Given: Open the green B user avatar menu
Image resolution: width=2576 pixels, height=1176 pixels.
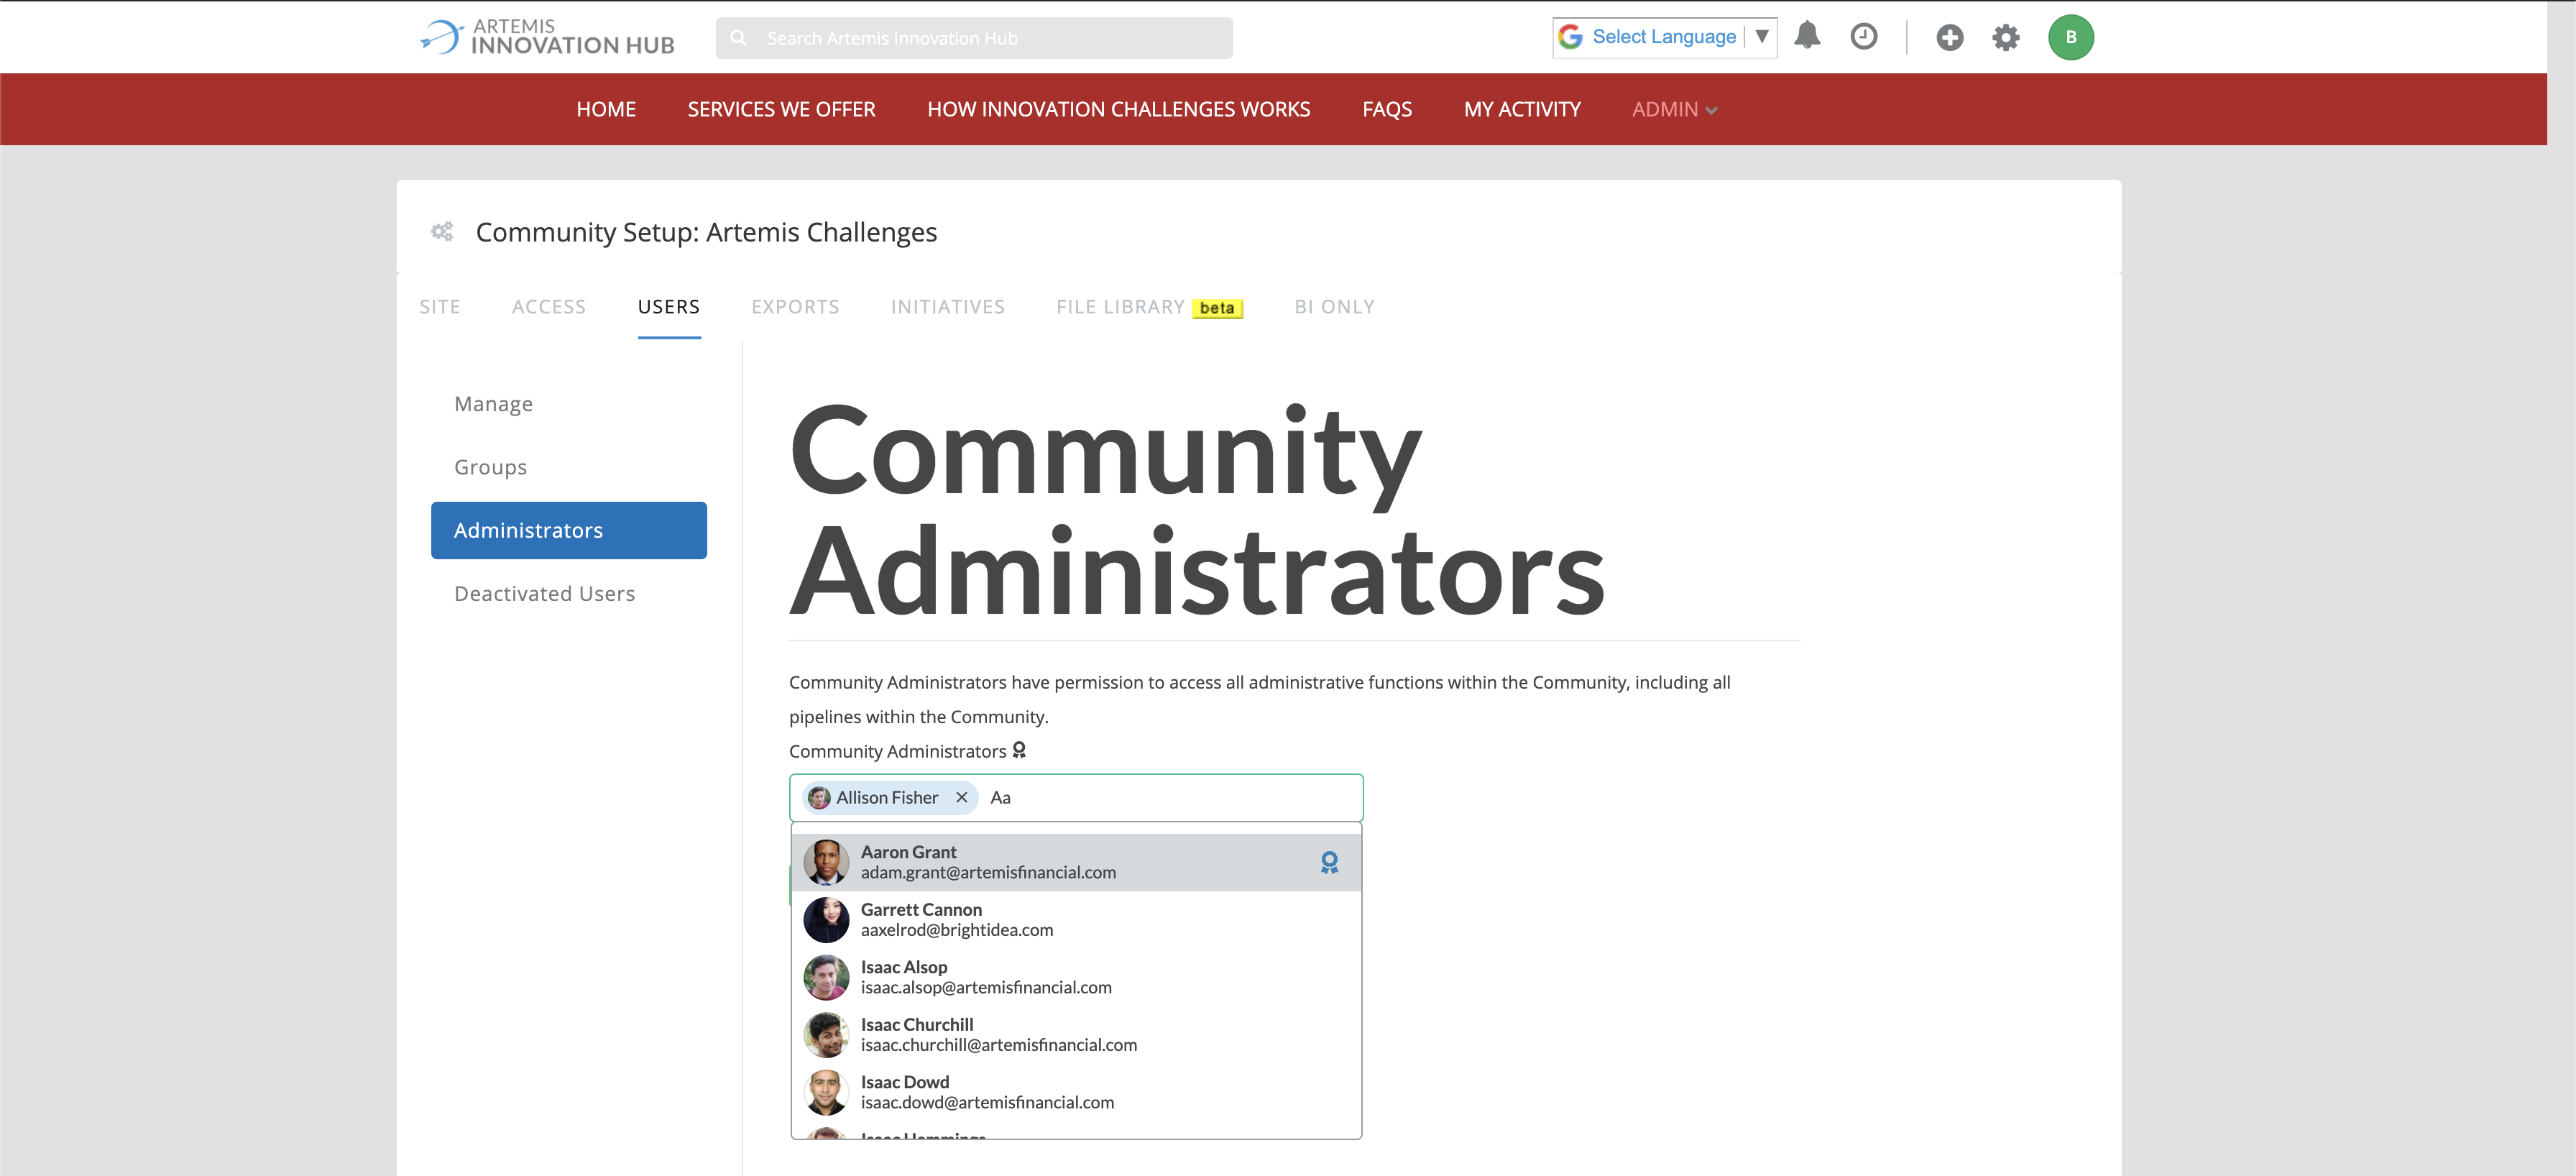Looking at the screenshot, I should click(2070, 37).
